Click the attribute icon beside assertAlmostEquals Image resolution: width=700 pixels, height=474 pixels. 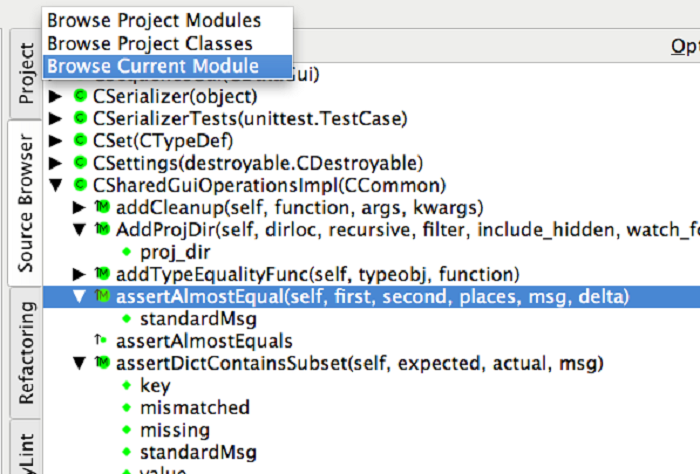[x=101, y=341]
